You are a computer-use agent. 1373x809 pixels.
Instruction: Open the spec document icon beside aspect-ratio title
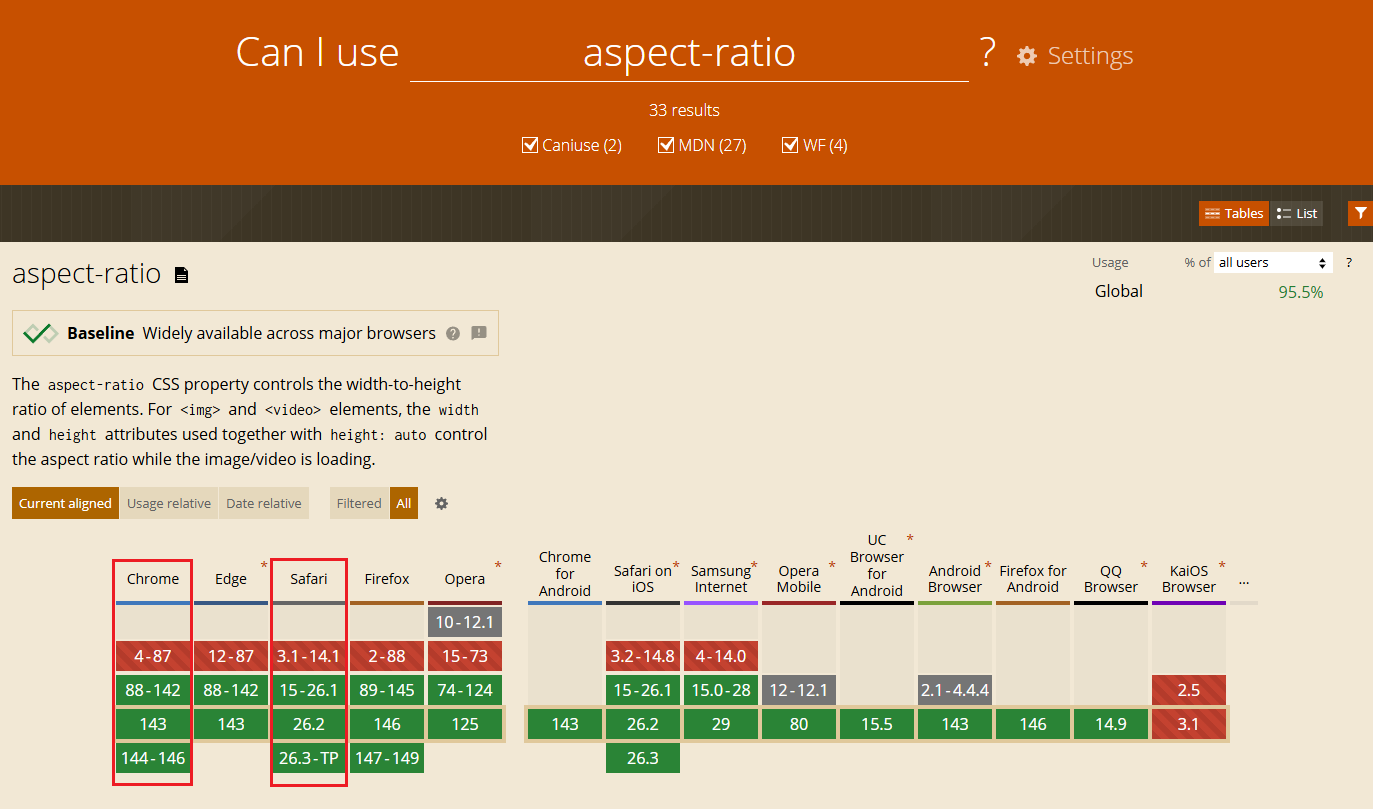(x=181, y=275)
